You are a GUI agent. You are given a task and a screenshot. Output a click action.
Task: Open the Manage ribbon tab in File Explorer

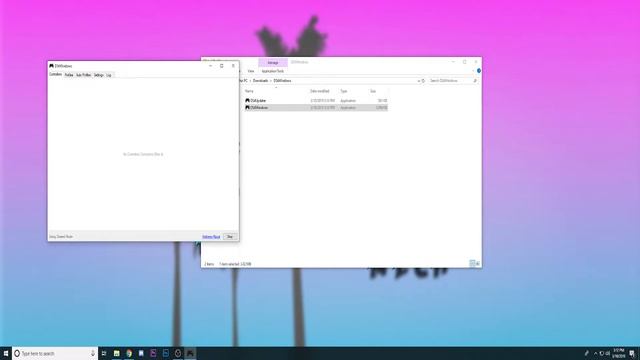[x=273, y=62]
